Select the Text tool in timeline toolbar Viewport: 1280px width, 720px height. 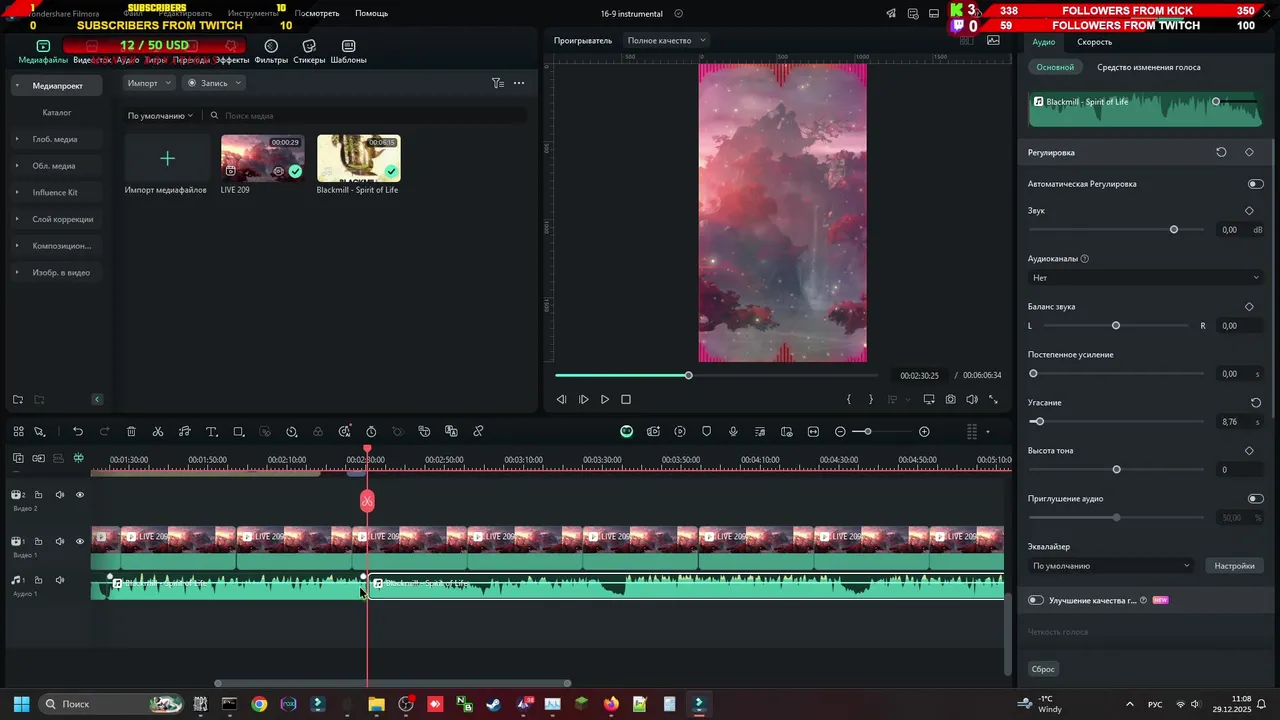(x=211, y=432)
